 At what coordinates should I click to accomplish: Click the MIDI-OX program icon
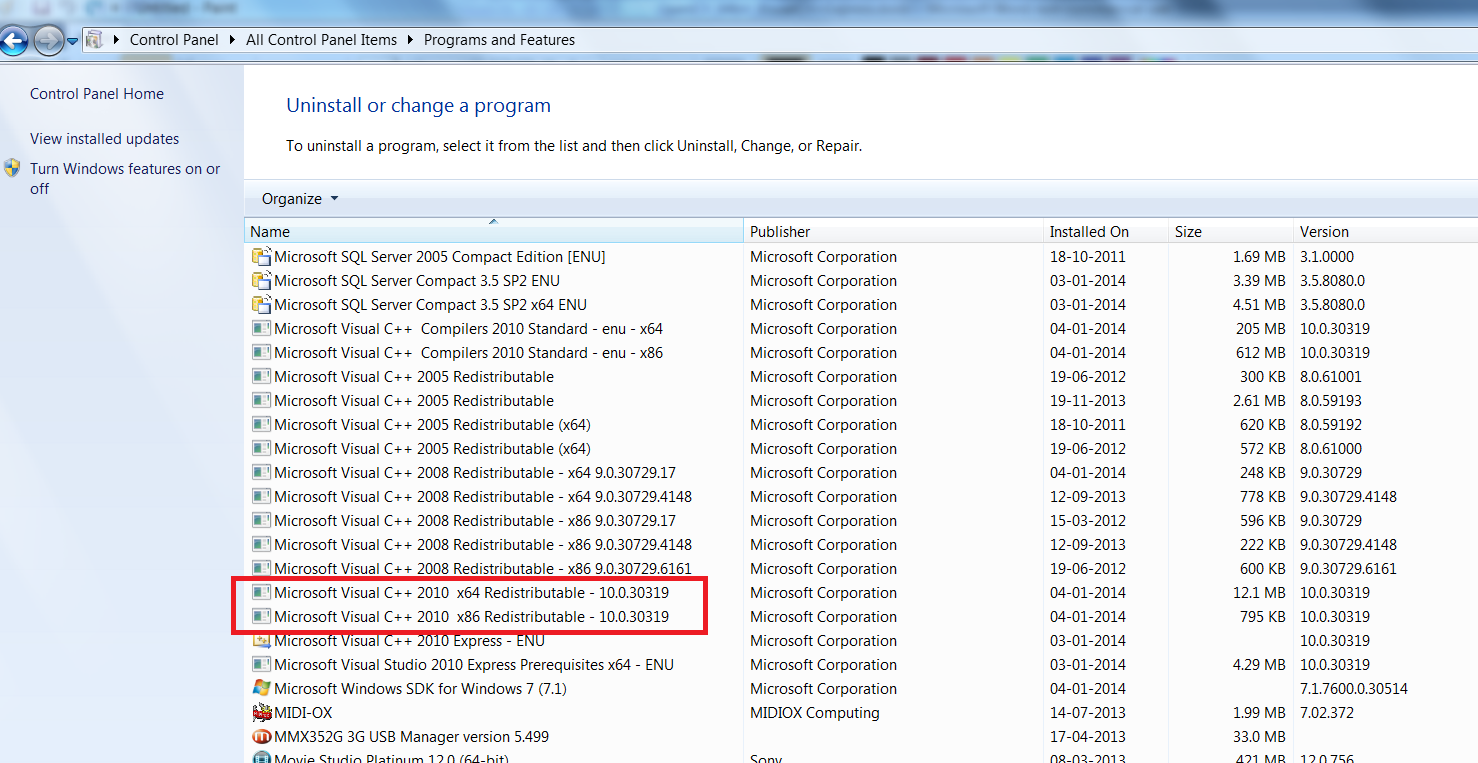point(261,713)
